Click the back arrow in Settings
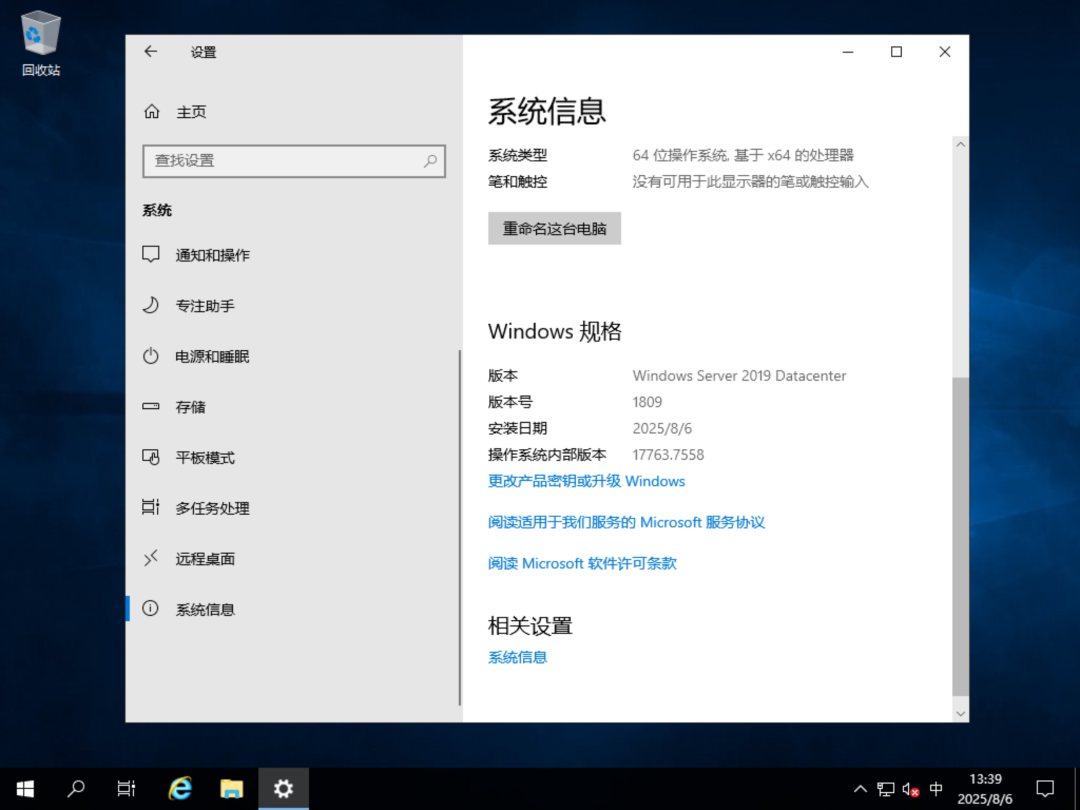This screenshot has width=1080, height=810. 150,51
